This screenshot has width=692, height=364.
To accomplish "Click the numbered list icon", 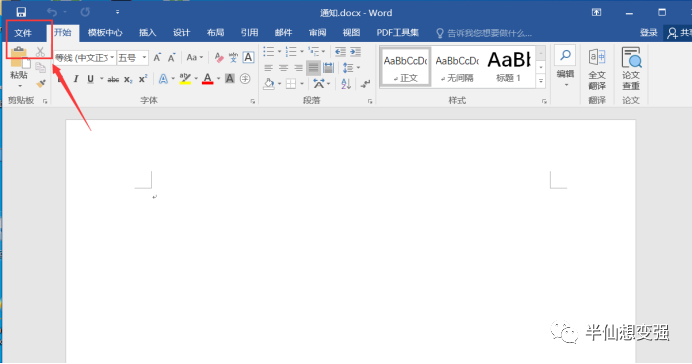I will [291, 52].
